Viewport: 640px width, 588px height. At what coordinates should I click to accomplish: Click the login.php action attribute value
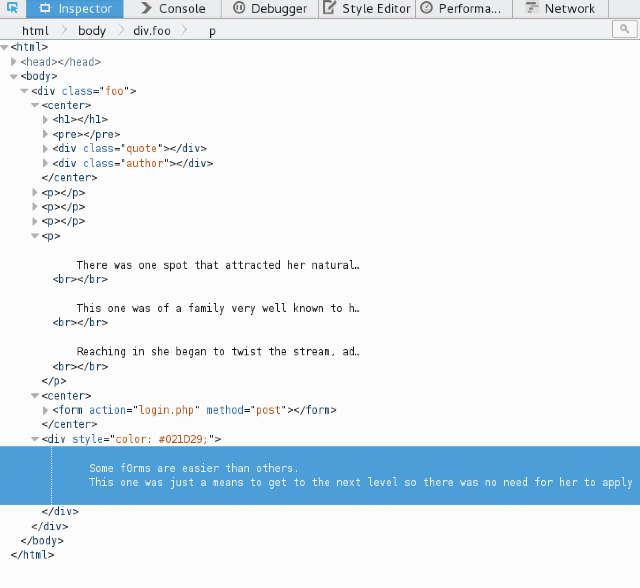[166, 410]
